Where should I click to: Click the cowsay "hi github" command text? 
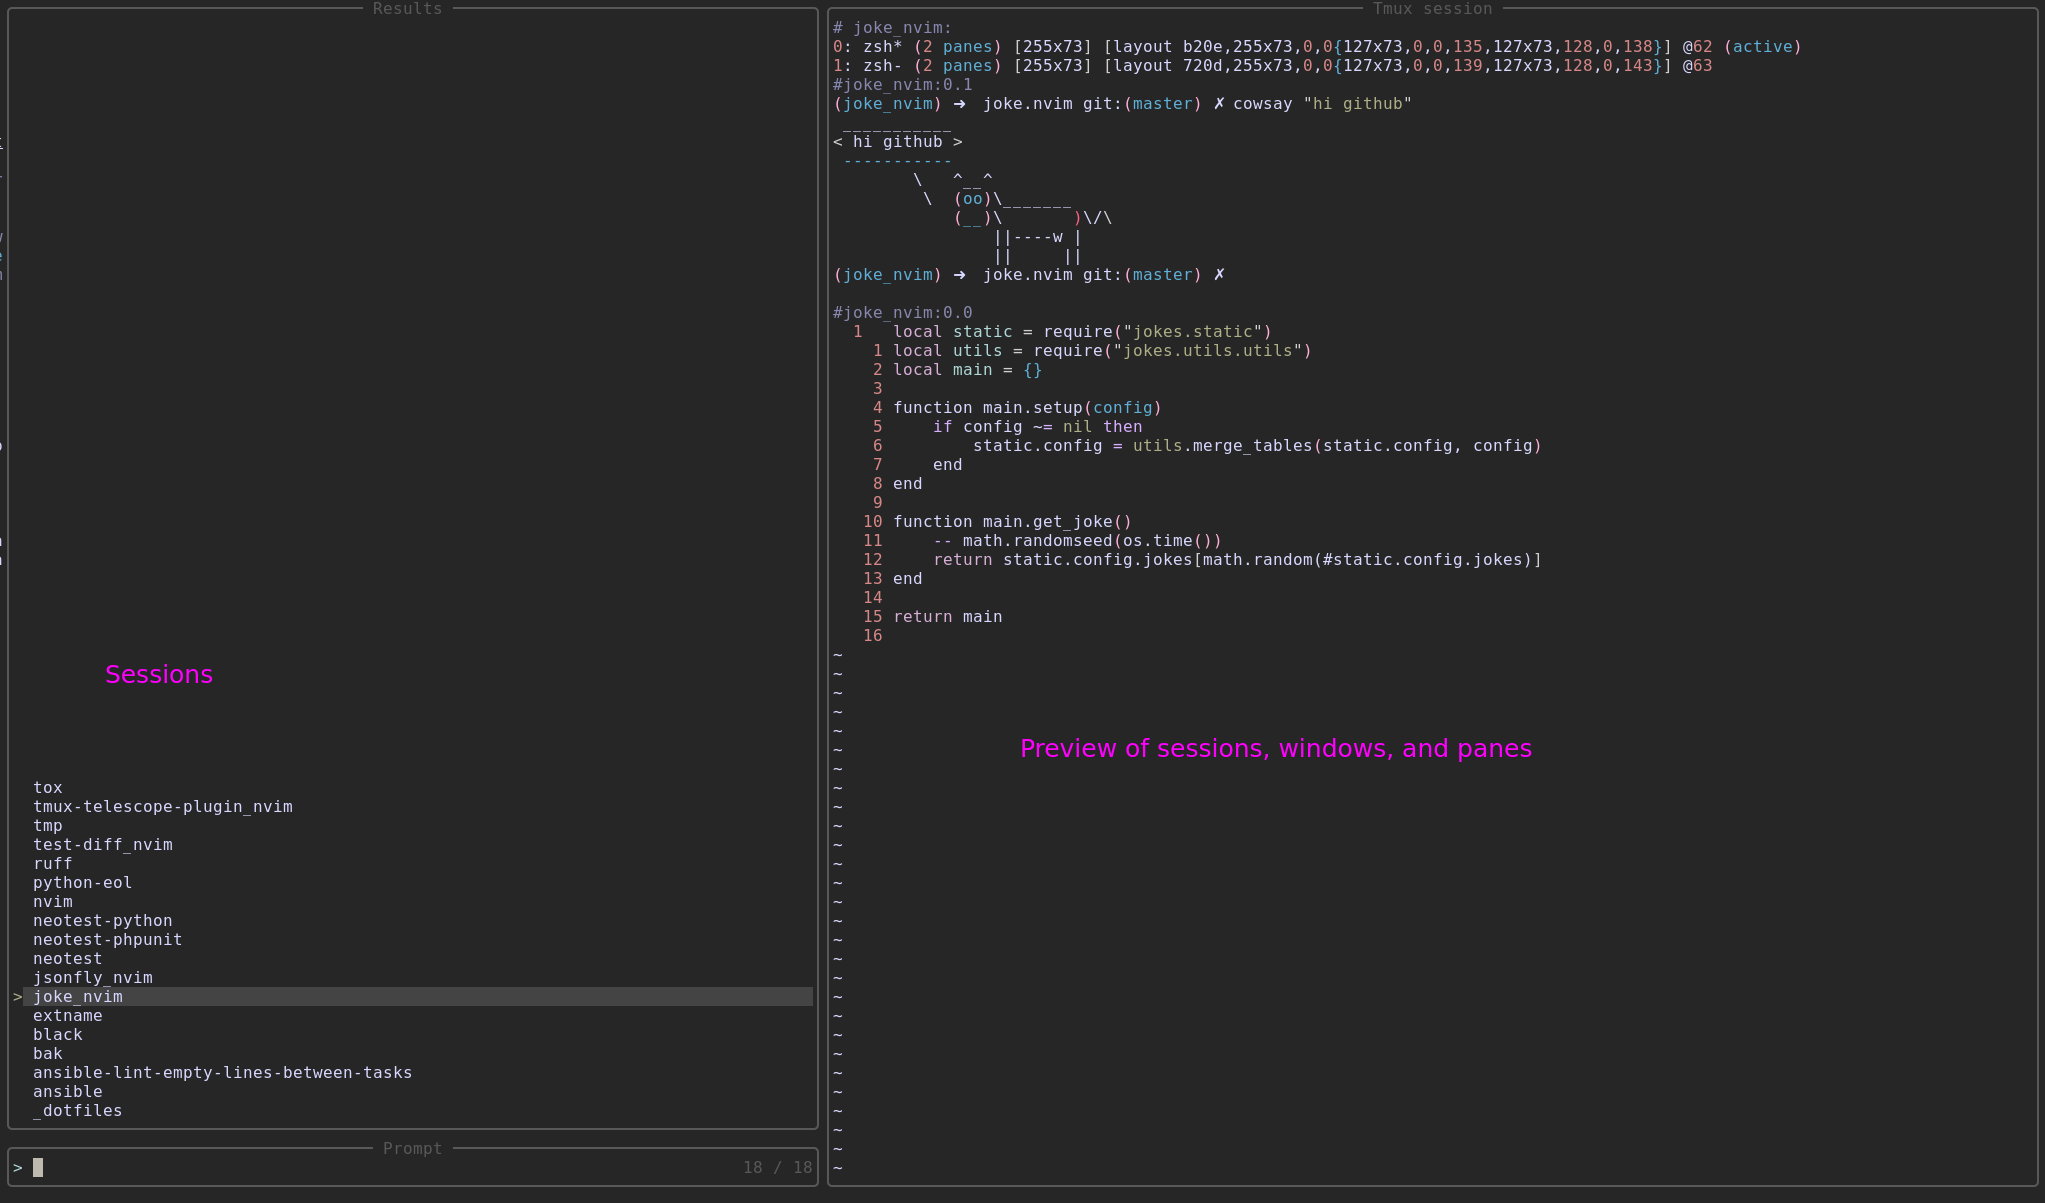tap(1321, 104)
